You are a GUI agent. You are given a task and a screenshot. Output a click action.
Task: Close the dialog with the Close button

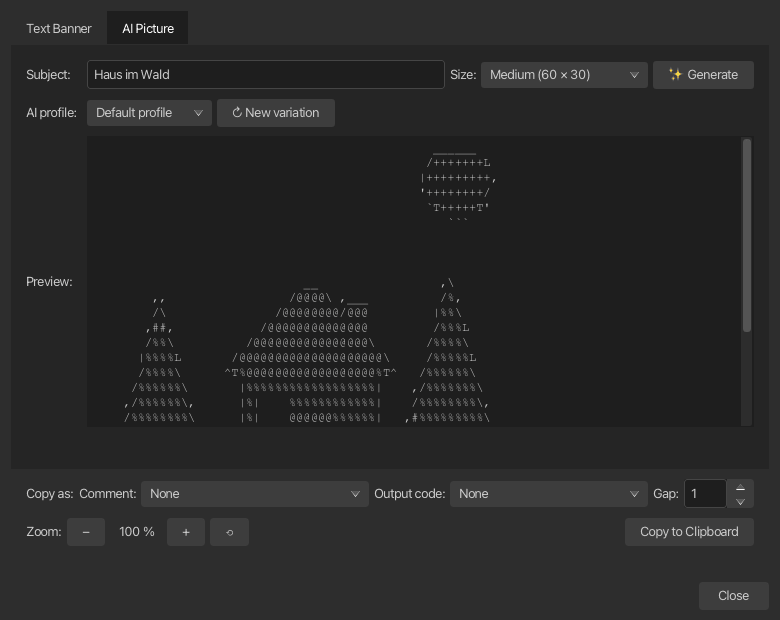pos(733,596)
